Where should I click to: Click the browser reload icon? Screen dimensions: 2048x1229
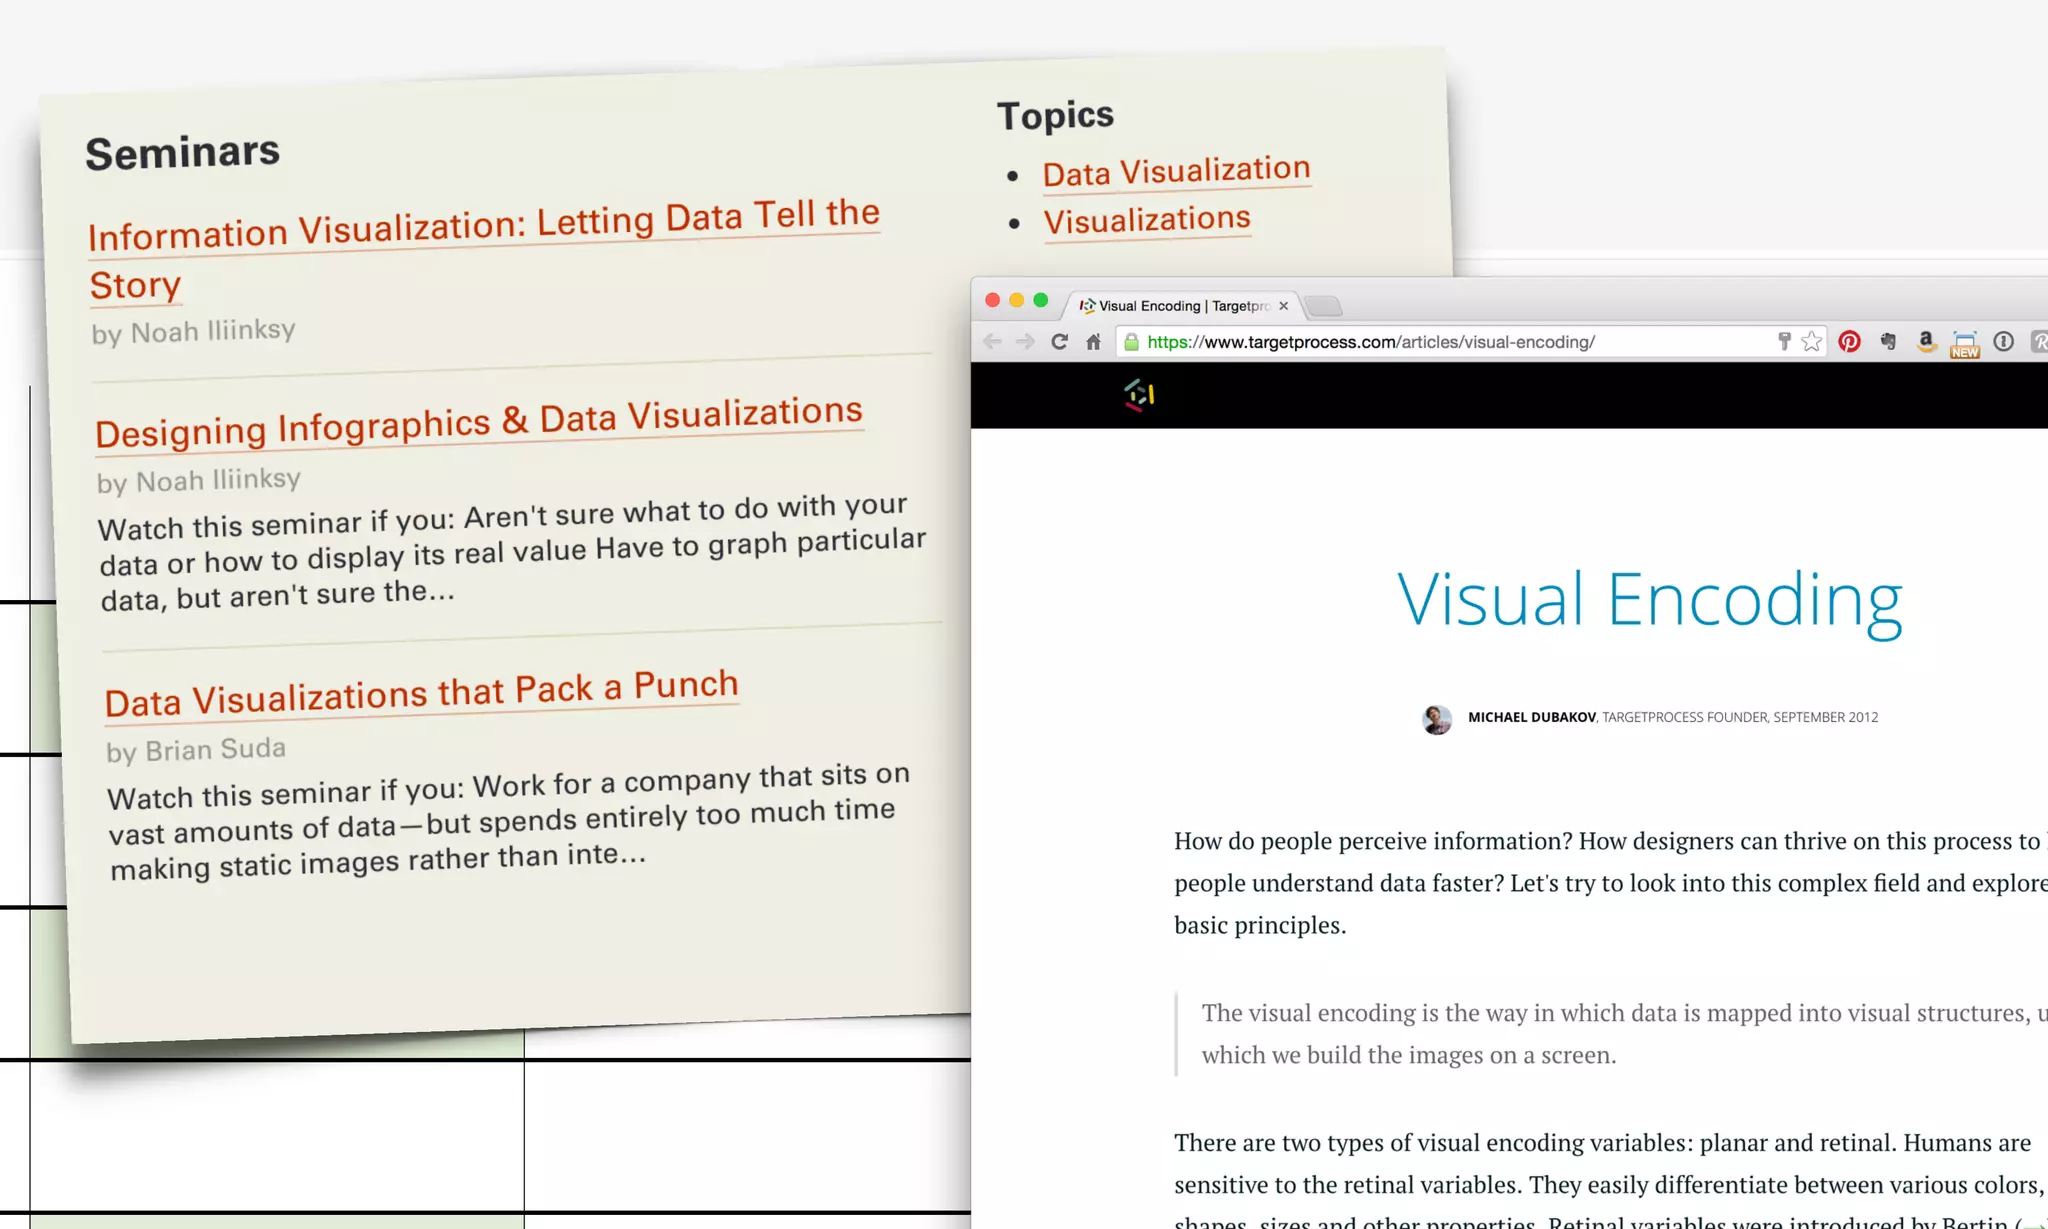(1059, 342)
